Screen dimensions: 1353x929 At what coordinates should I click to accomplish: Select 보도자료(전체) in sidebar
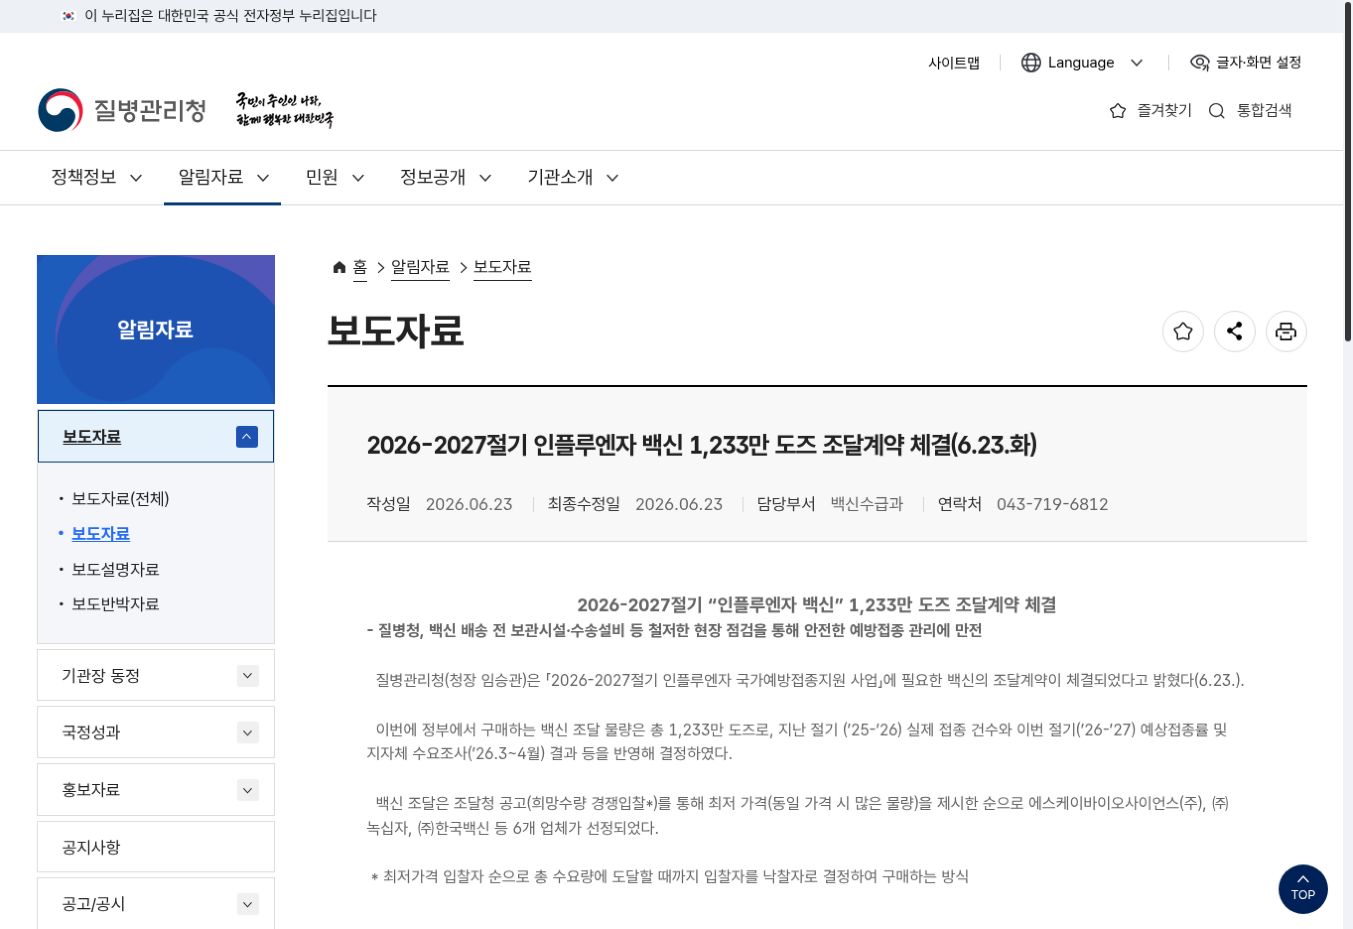tap(120, 499)
